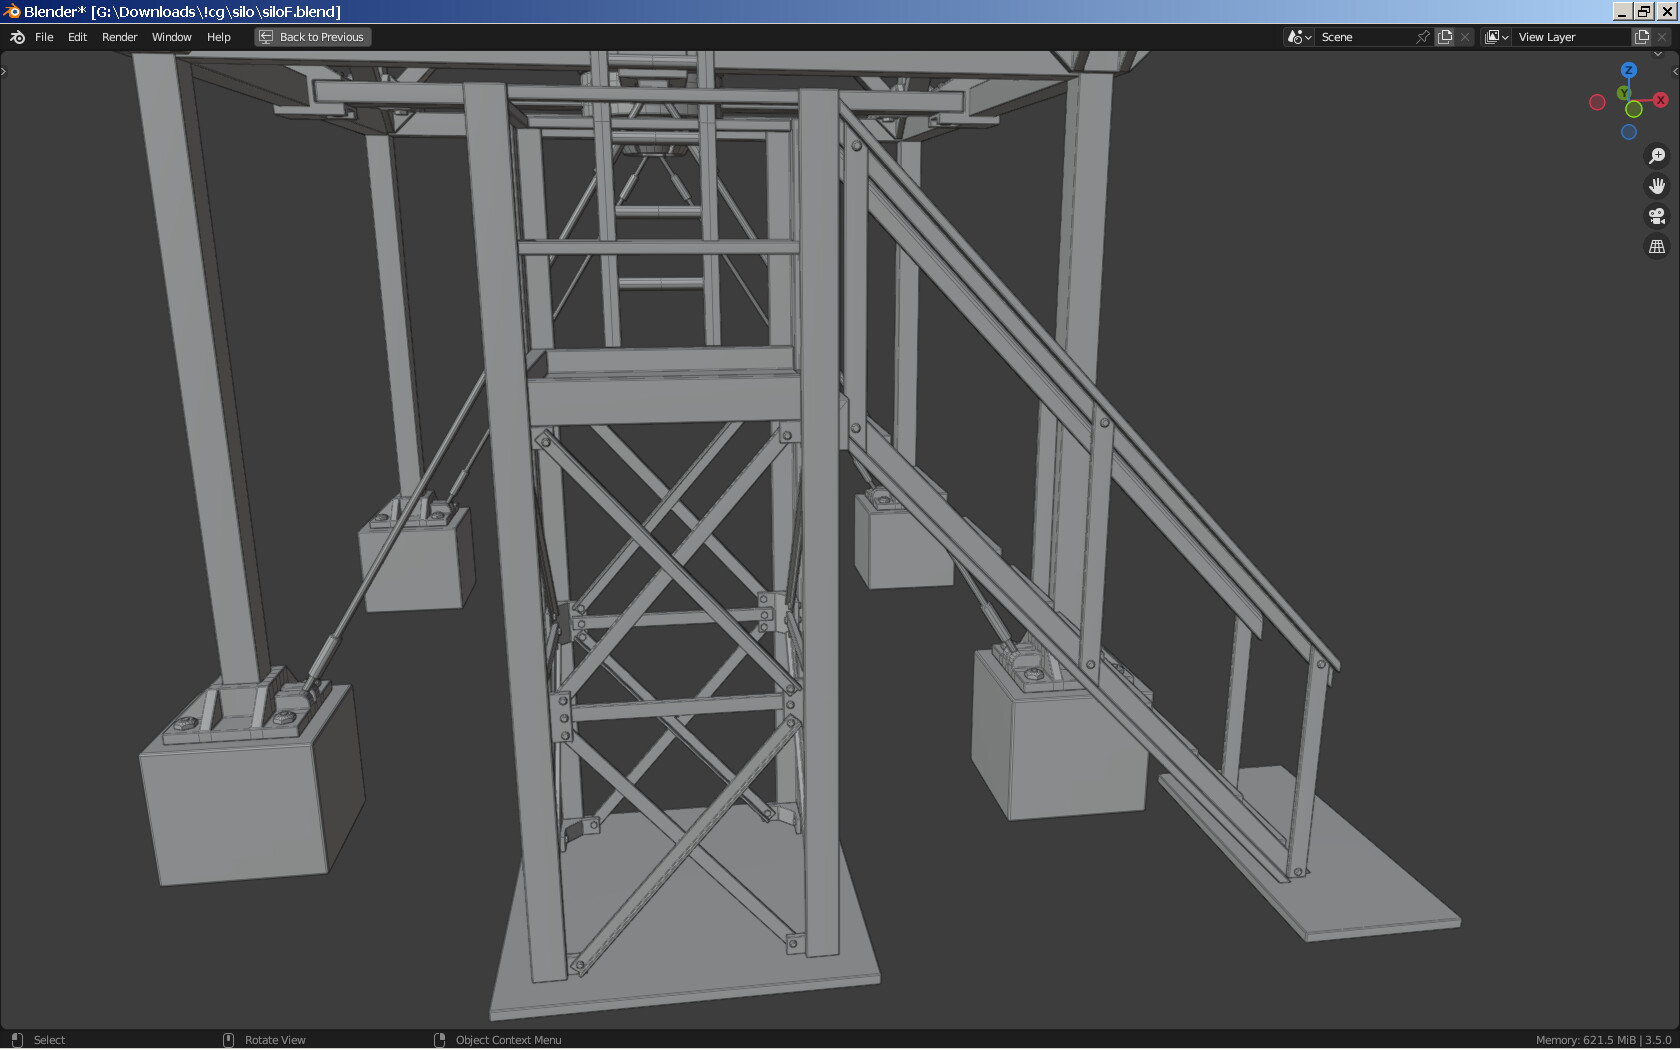Image resolution: width=1680 pixels, height=1050 pixels.
Task: Select the Zoom tool icon in viewport sidebar
Action: (1657, 155)
